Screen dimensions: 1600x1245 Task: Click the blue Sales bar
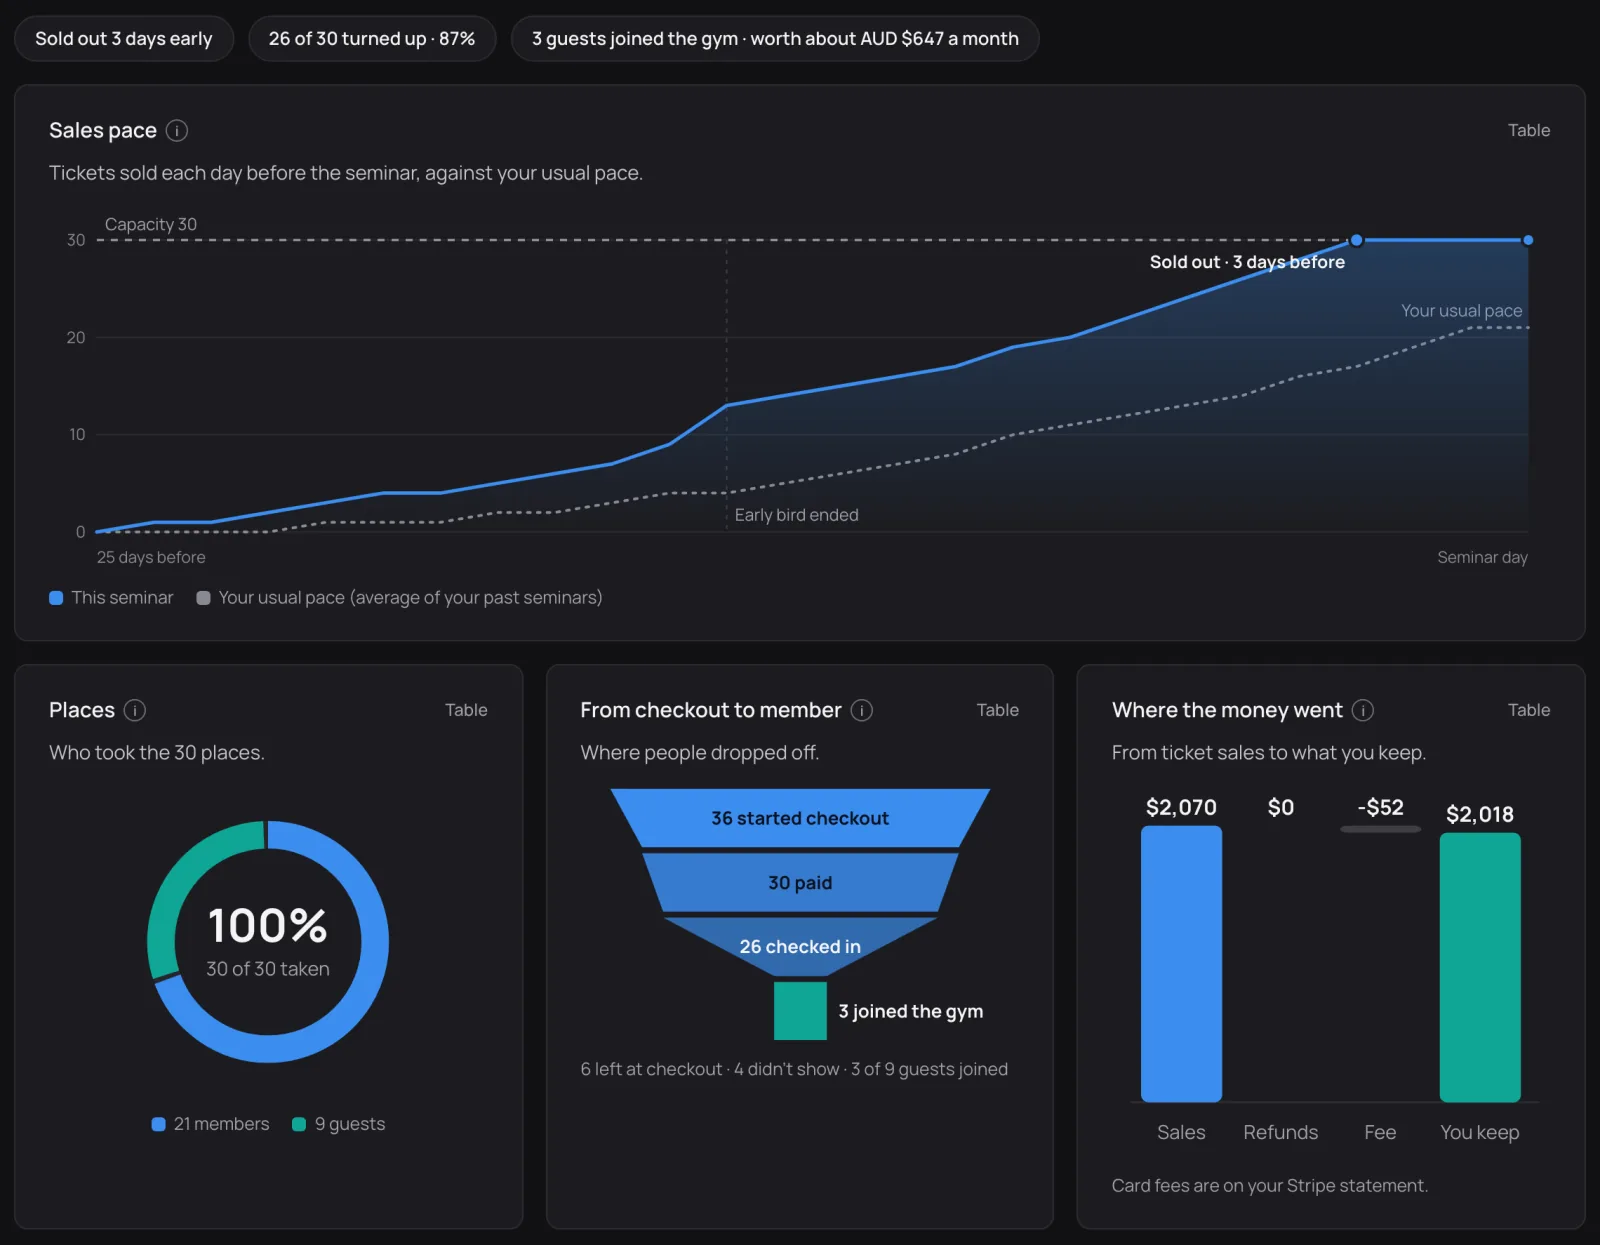click(x=1181, y=964)
